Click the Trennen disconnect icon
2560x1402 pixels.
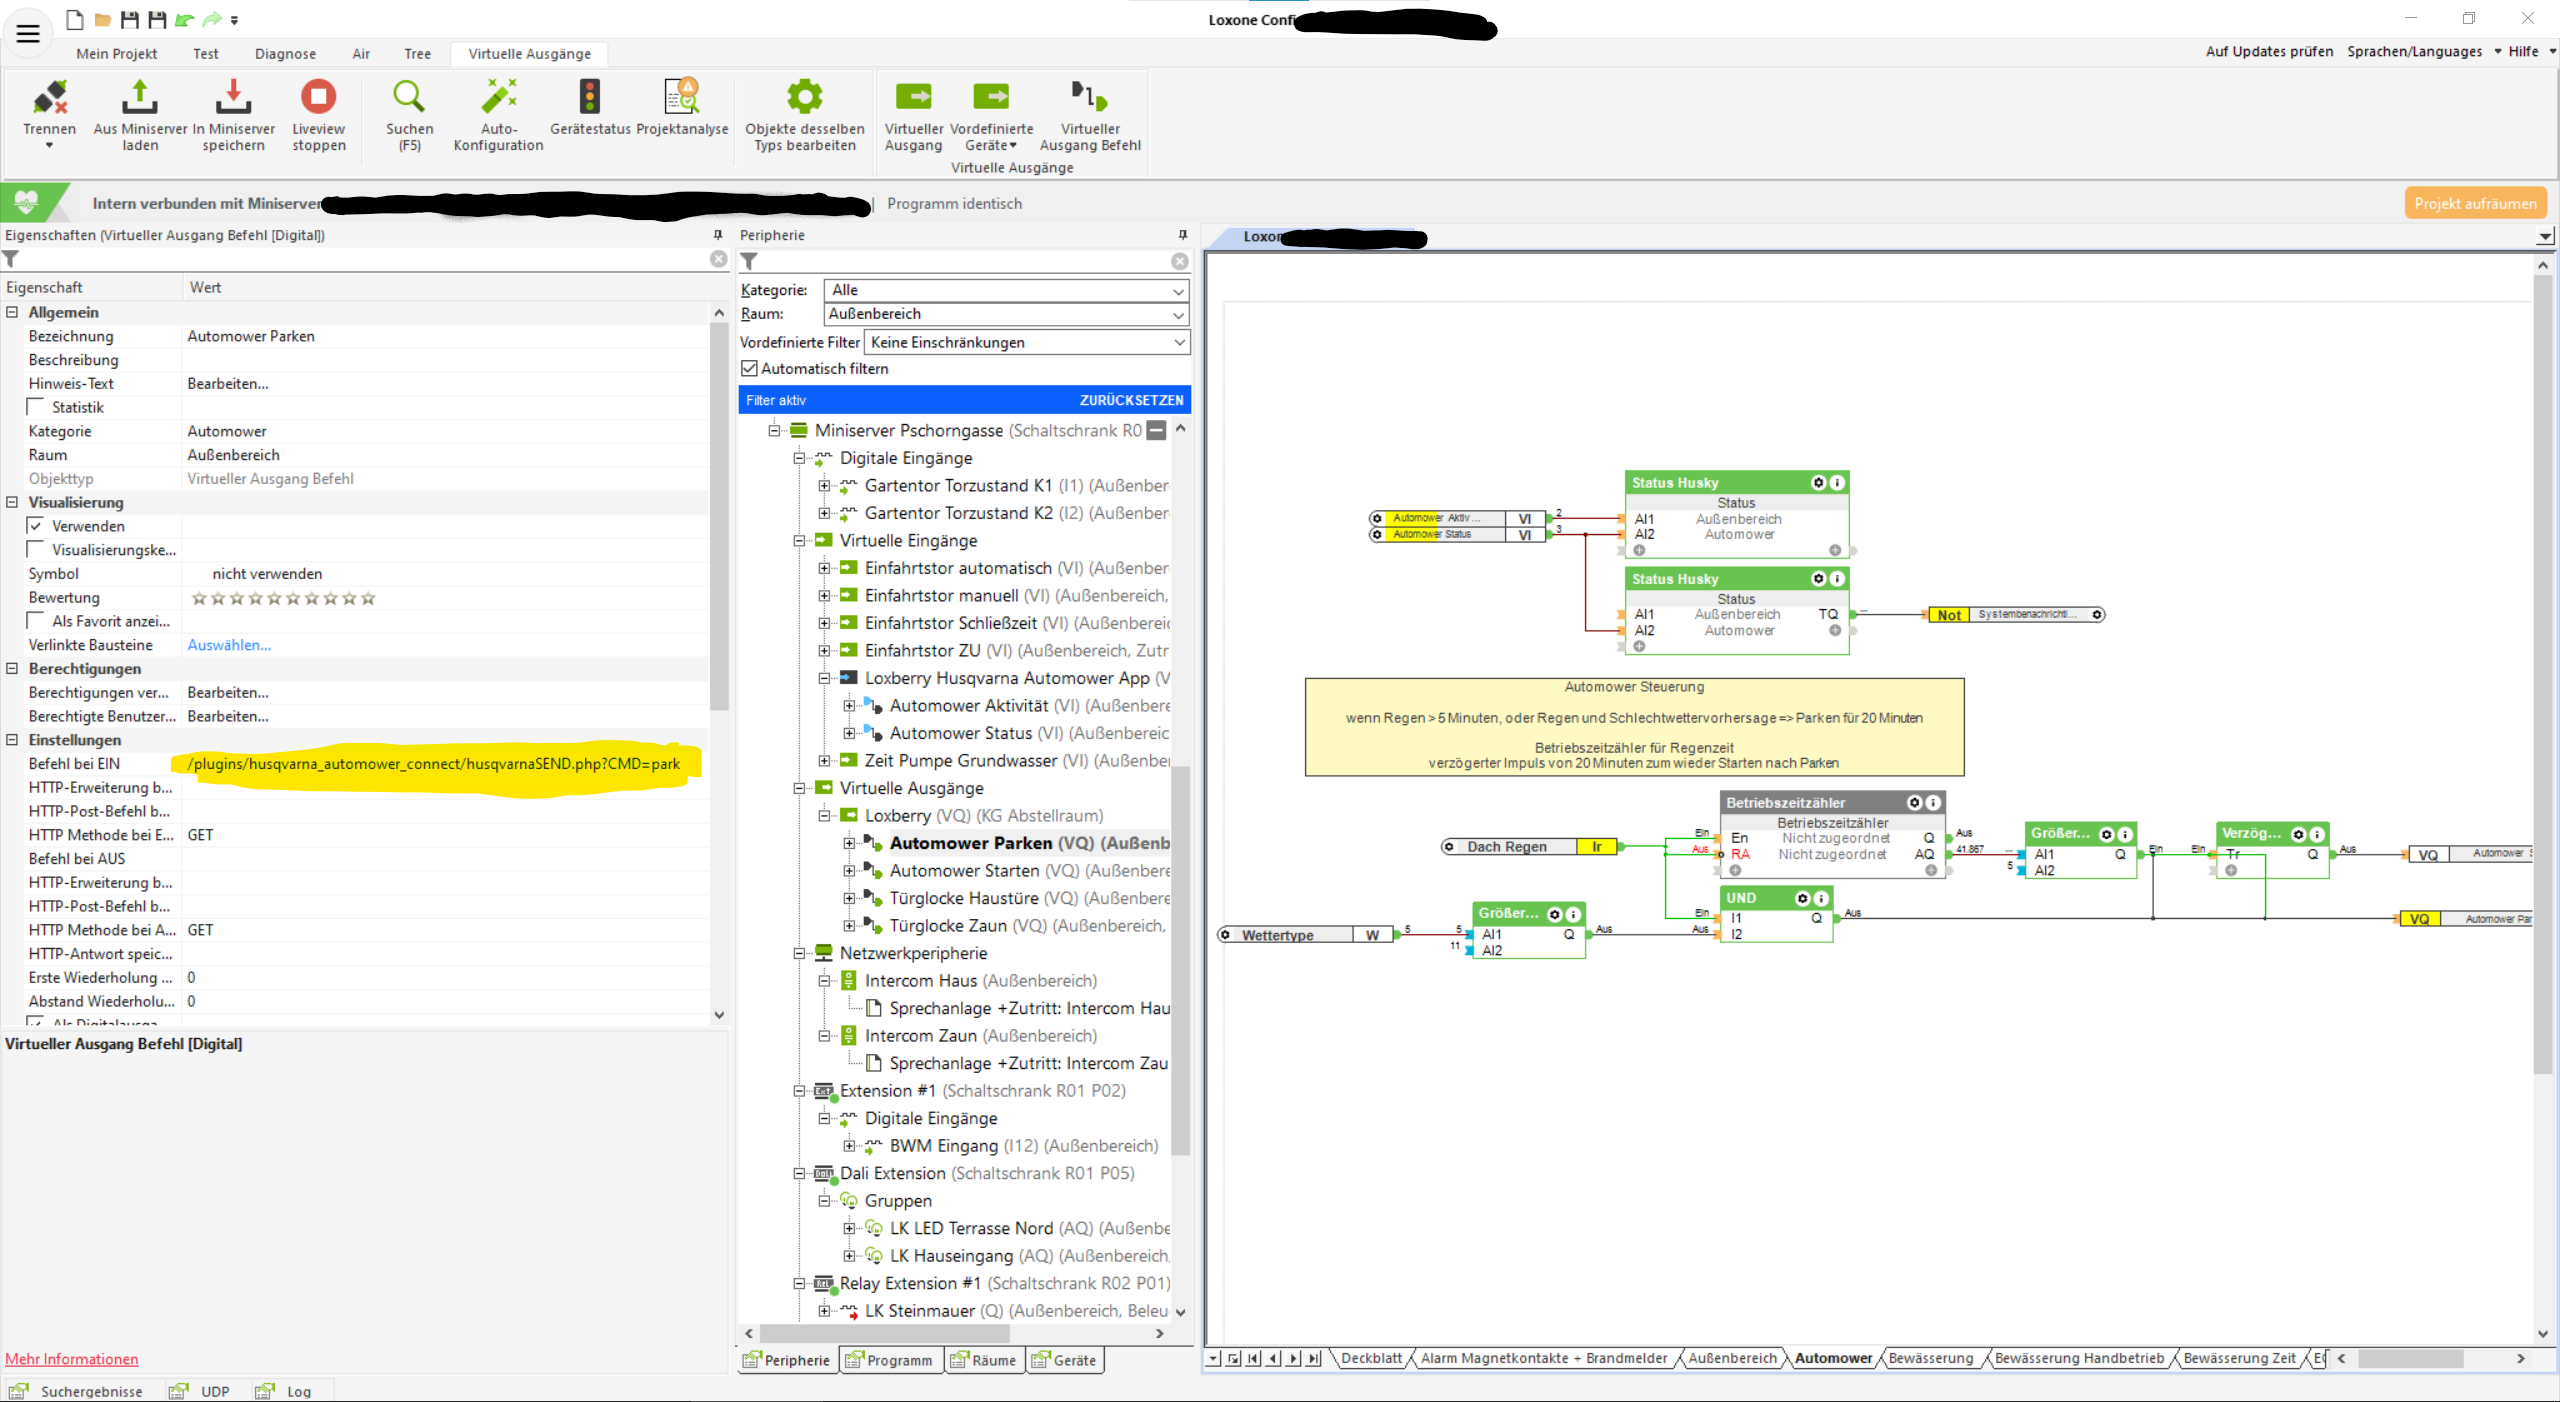tap(49, 98)
